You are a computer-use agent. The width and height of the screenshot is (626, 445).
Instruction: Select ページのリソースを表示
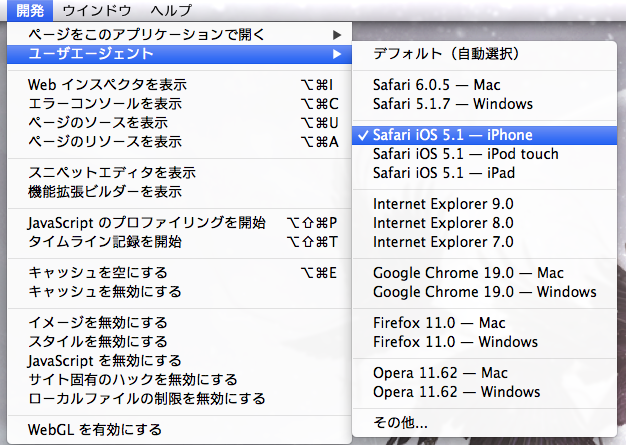[x=179, y=142]
